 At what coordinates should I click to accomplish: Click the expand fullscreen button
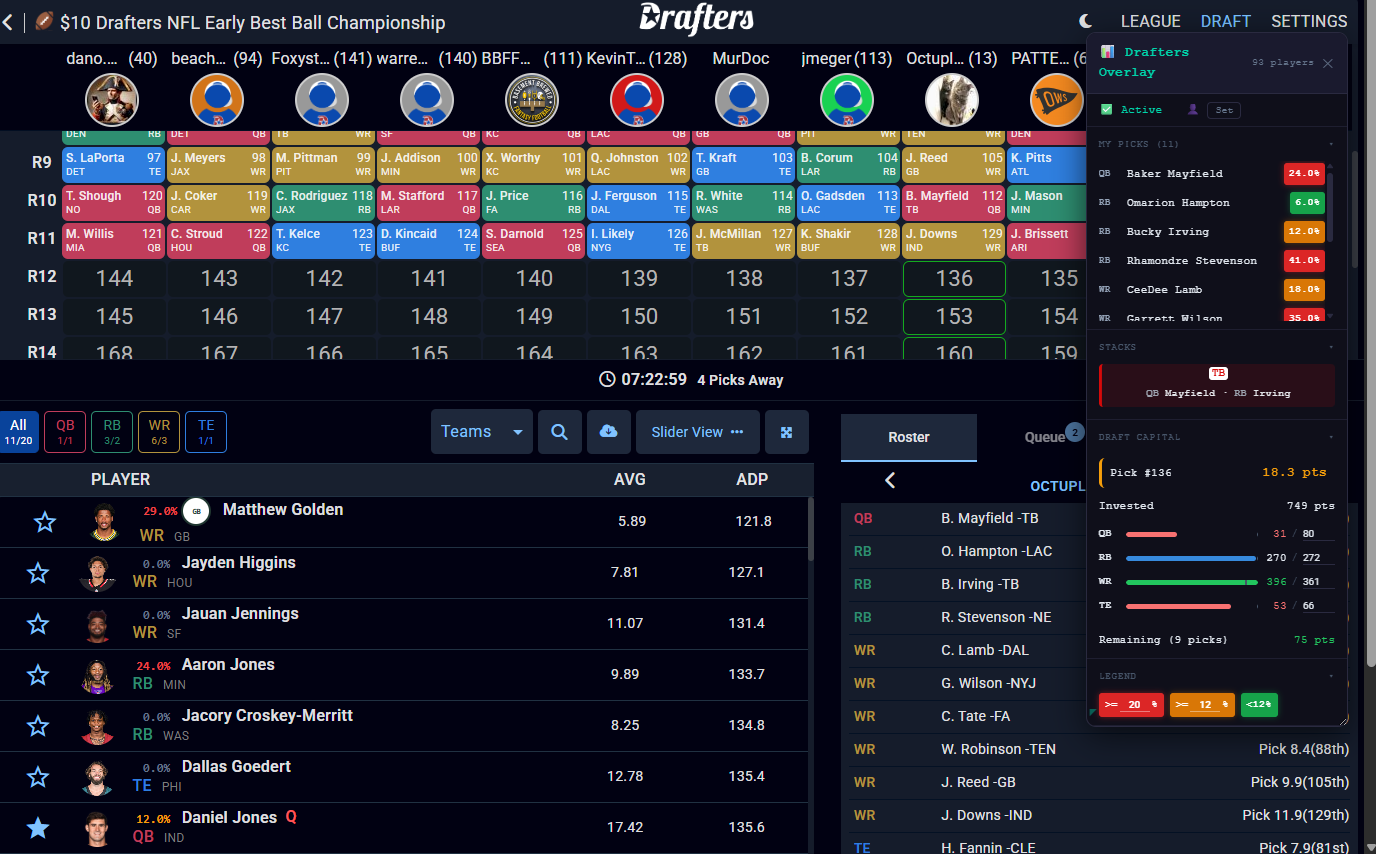click(787, 432)
